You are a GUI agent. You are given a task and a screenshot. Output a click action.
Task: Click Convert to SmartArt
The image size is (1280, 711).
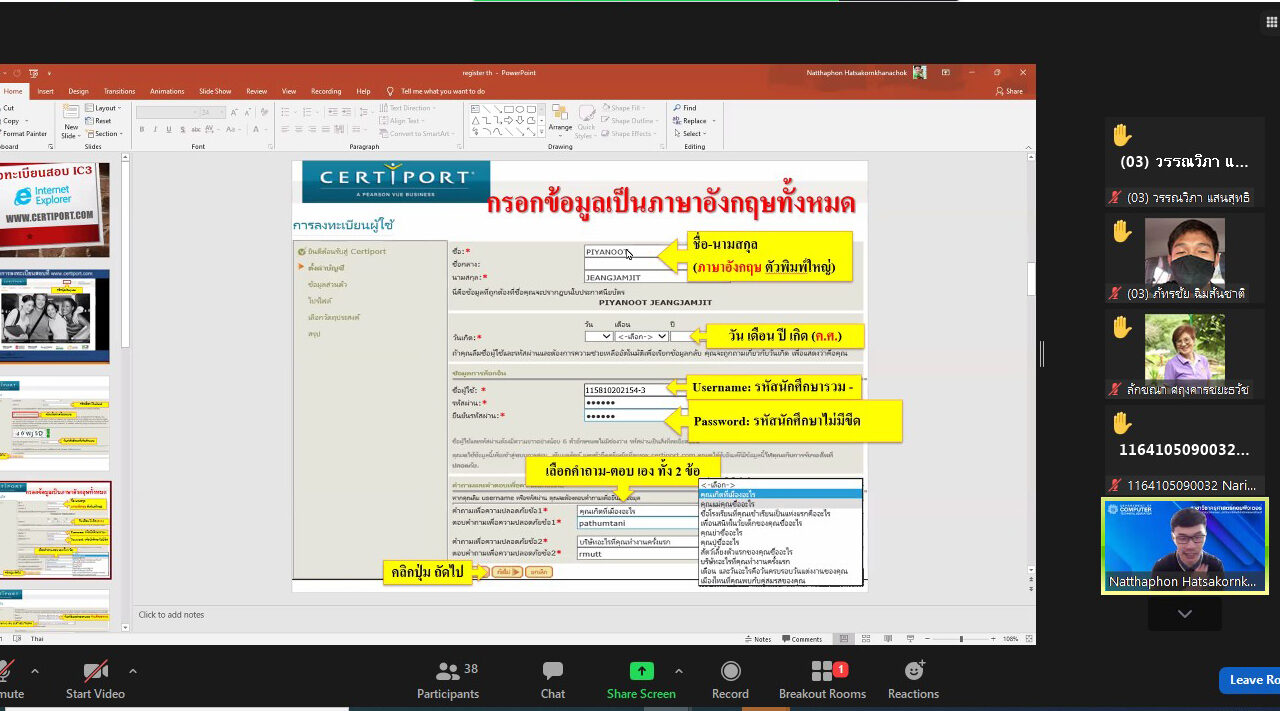(416, 134)
